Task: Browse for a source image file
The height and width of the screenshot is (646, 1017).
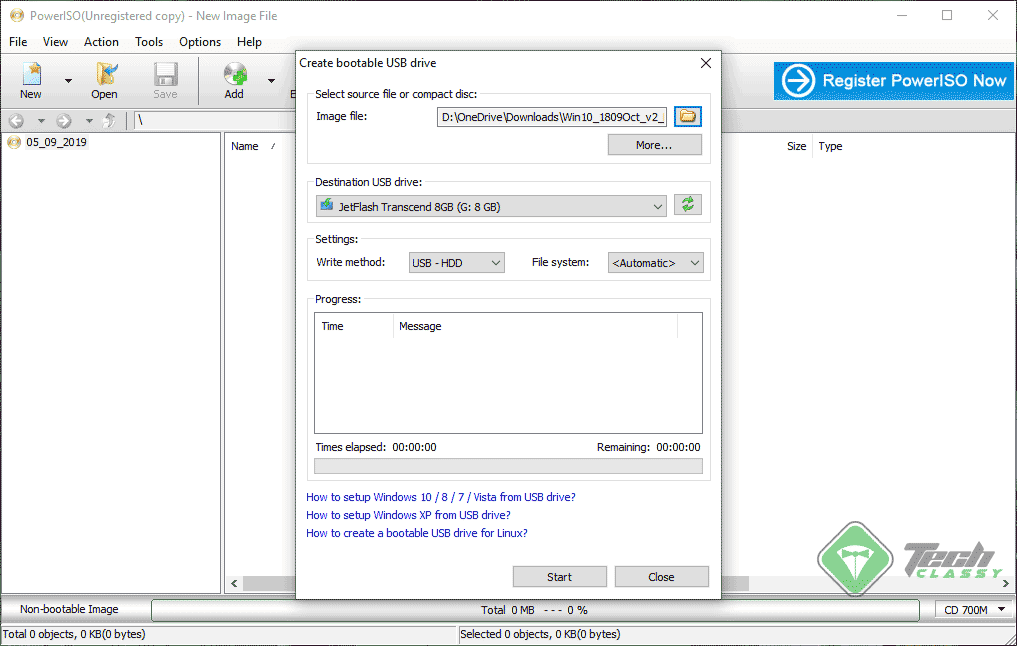Action: click(687, 116)
